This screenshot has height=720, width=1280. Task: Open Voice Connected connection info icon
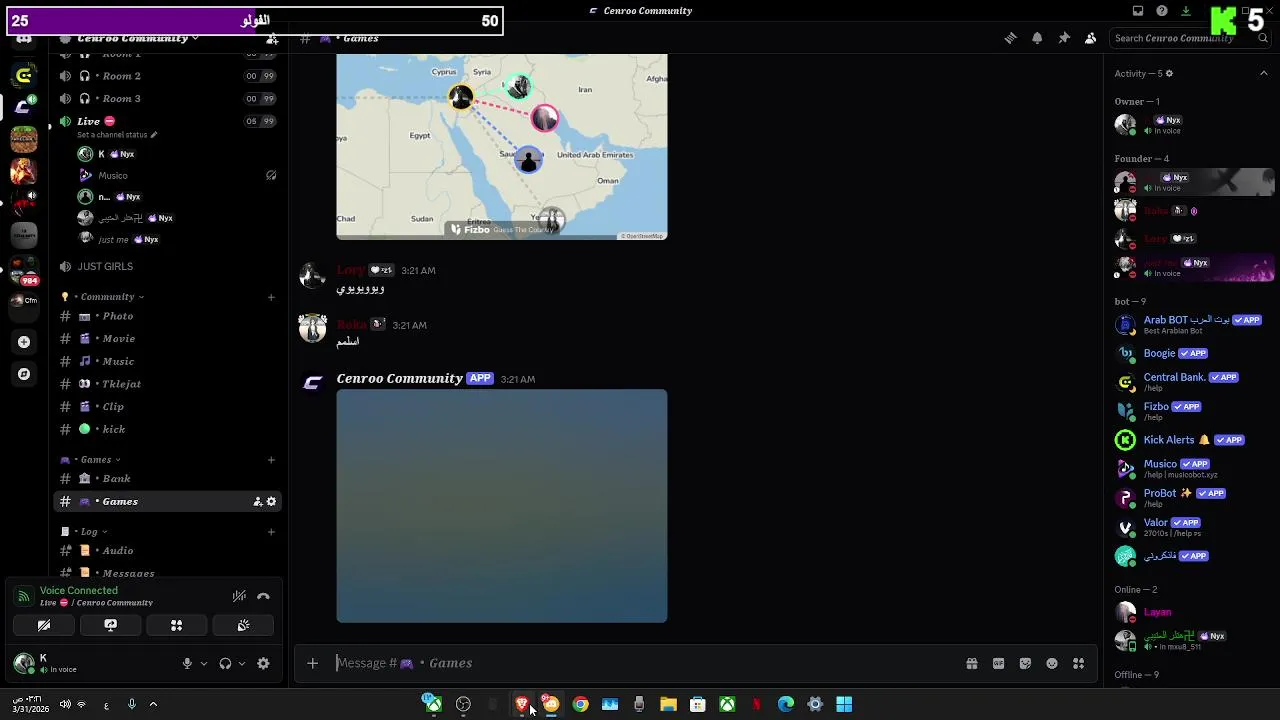point(23,596)
